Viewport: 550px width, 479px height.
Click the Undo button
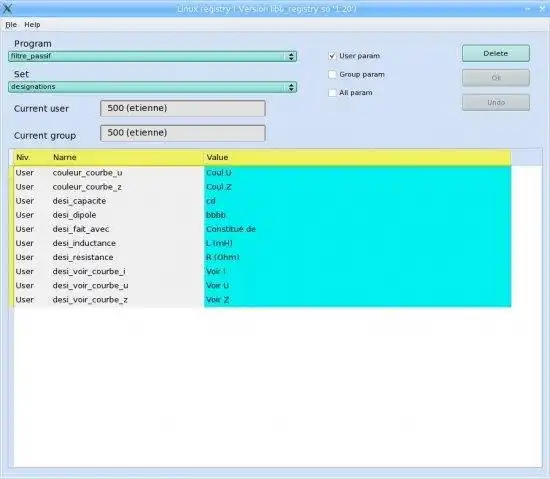[x=496, y=102]
